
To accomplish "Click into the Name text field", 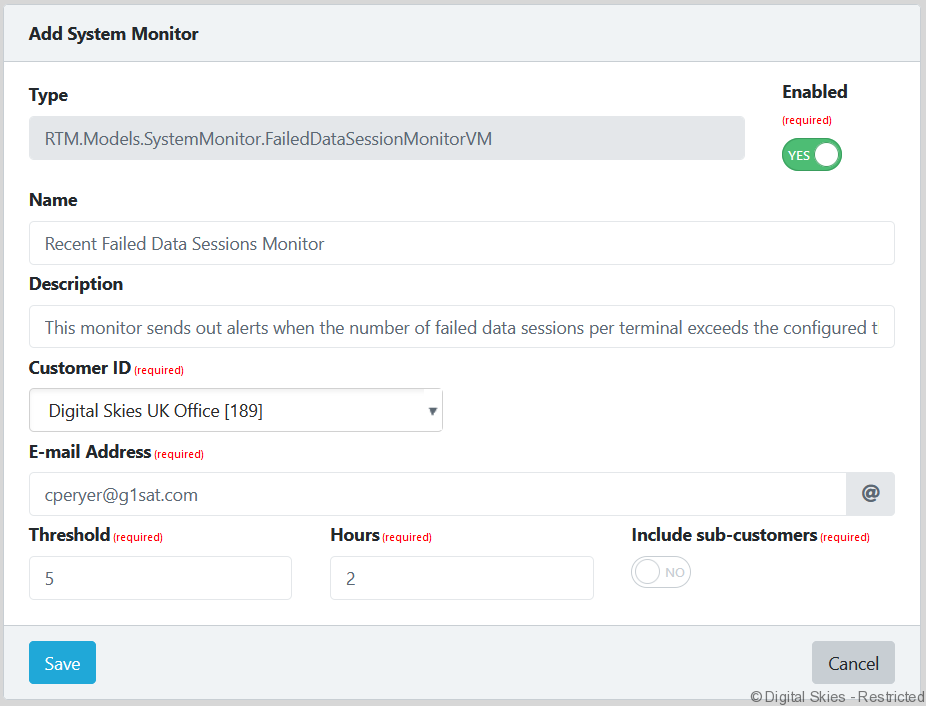I will (461, 243).
